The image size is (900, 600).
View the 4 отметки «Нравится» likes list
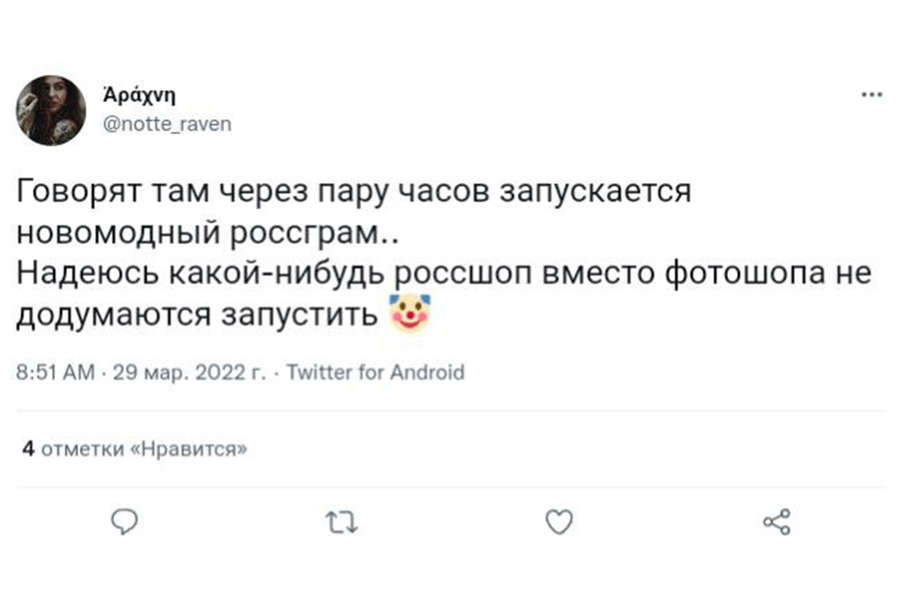134,450
